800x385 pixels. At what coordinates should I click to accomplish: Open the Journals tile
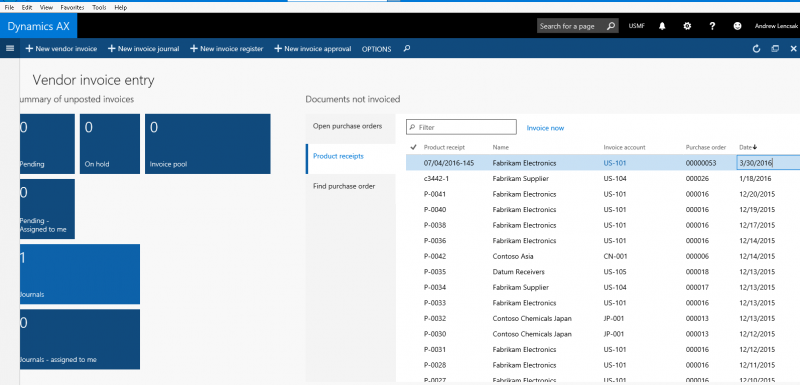tap(80, 274)
